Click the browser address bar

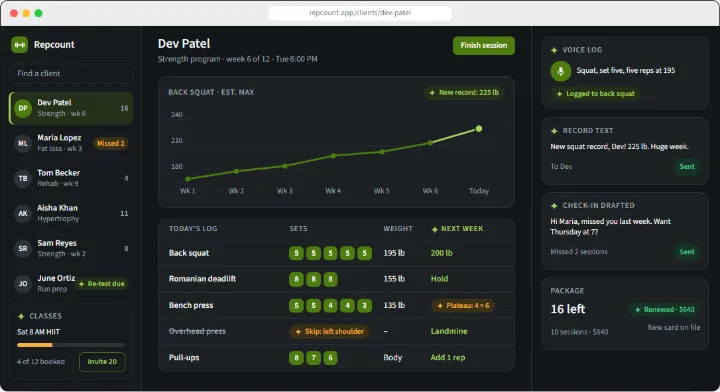click(x=360, y=13)
